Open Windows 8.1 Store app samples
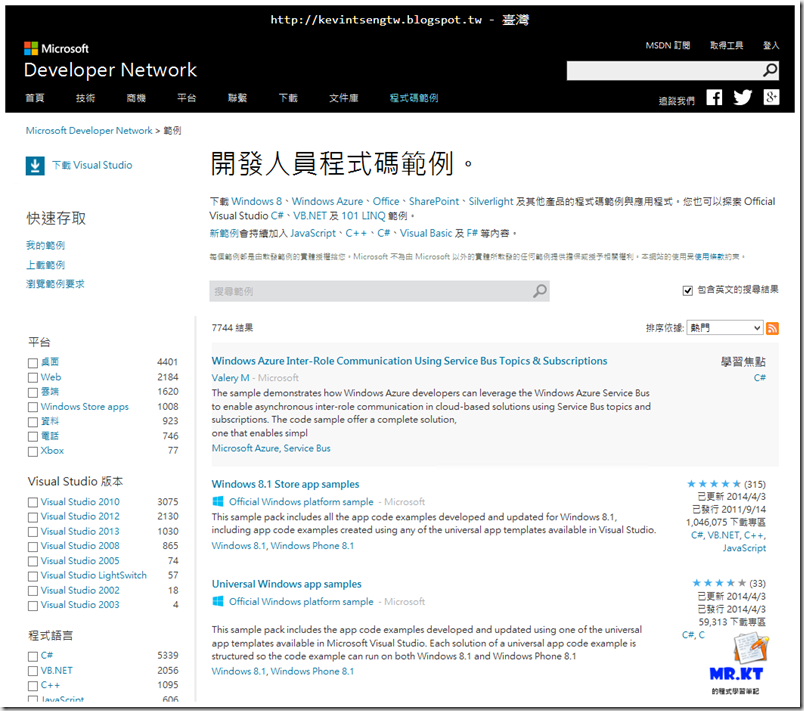Viewport: 804px width, 711px height. click(286, 484)
